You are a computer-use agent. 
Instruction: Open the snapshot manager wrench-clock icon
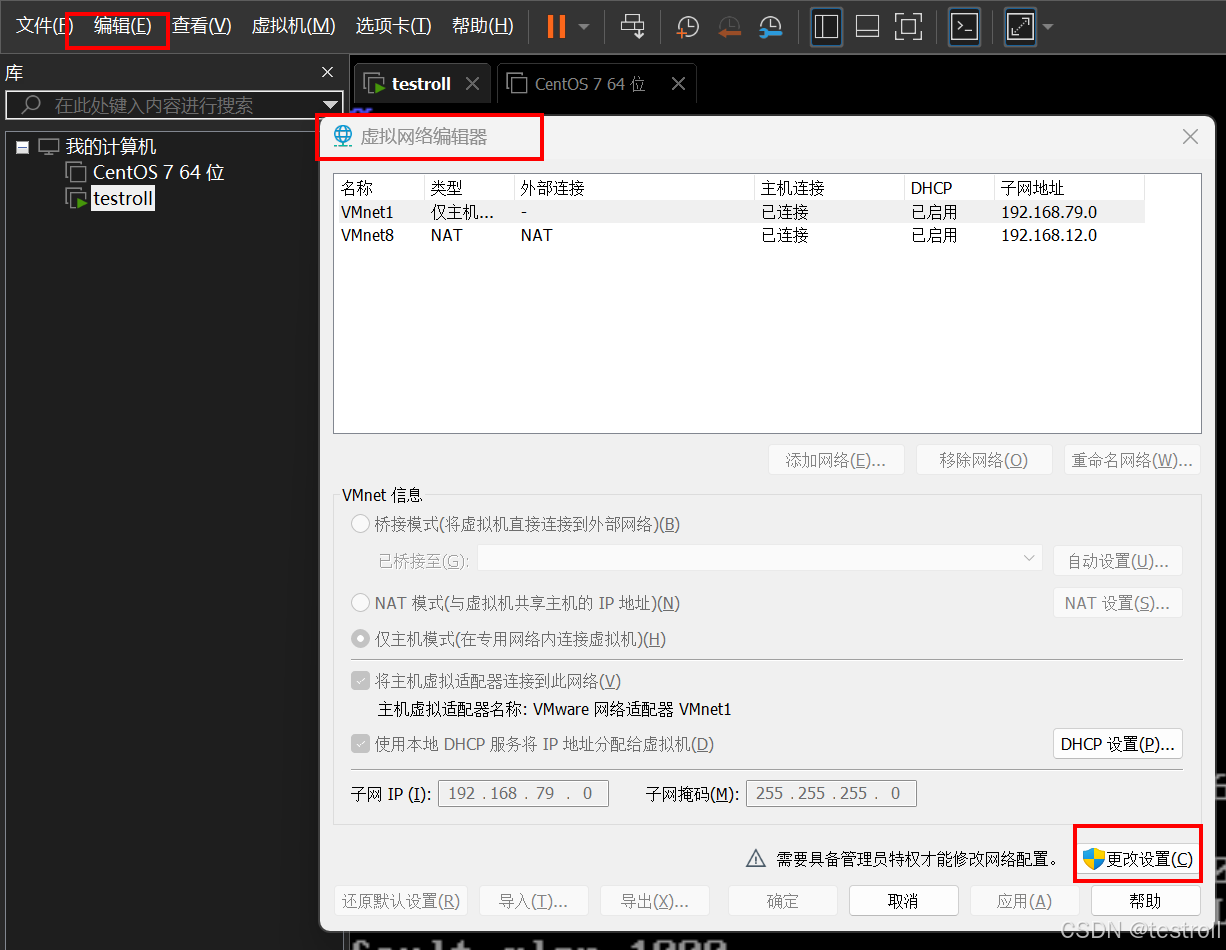(770, 27)
